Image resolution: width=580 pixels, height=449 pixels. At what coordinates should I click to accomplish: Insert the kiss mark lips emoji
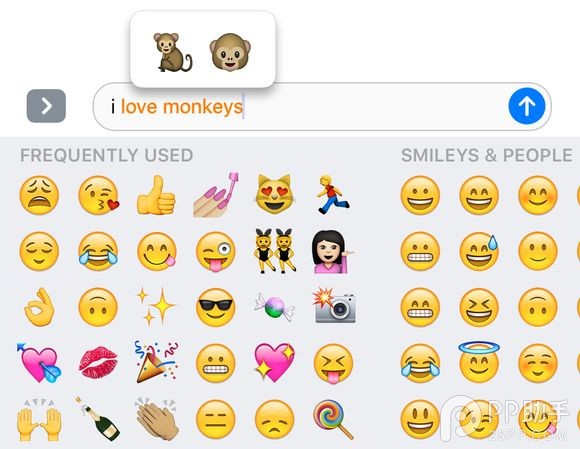point(98,362)
